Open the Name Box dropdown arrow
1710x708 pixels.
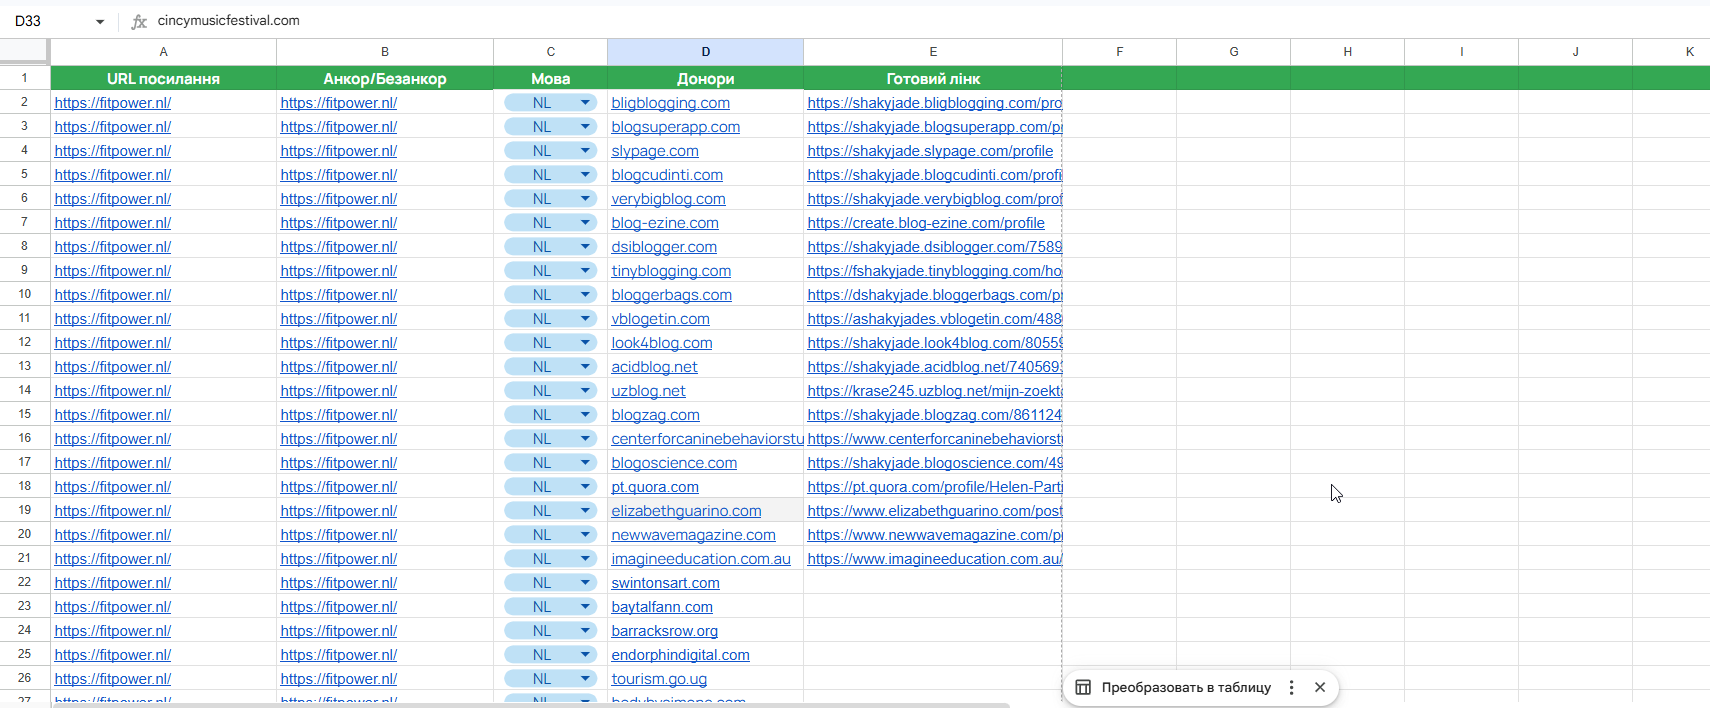pos(100,21)
